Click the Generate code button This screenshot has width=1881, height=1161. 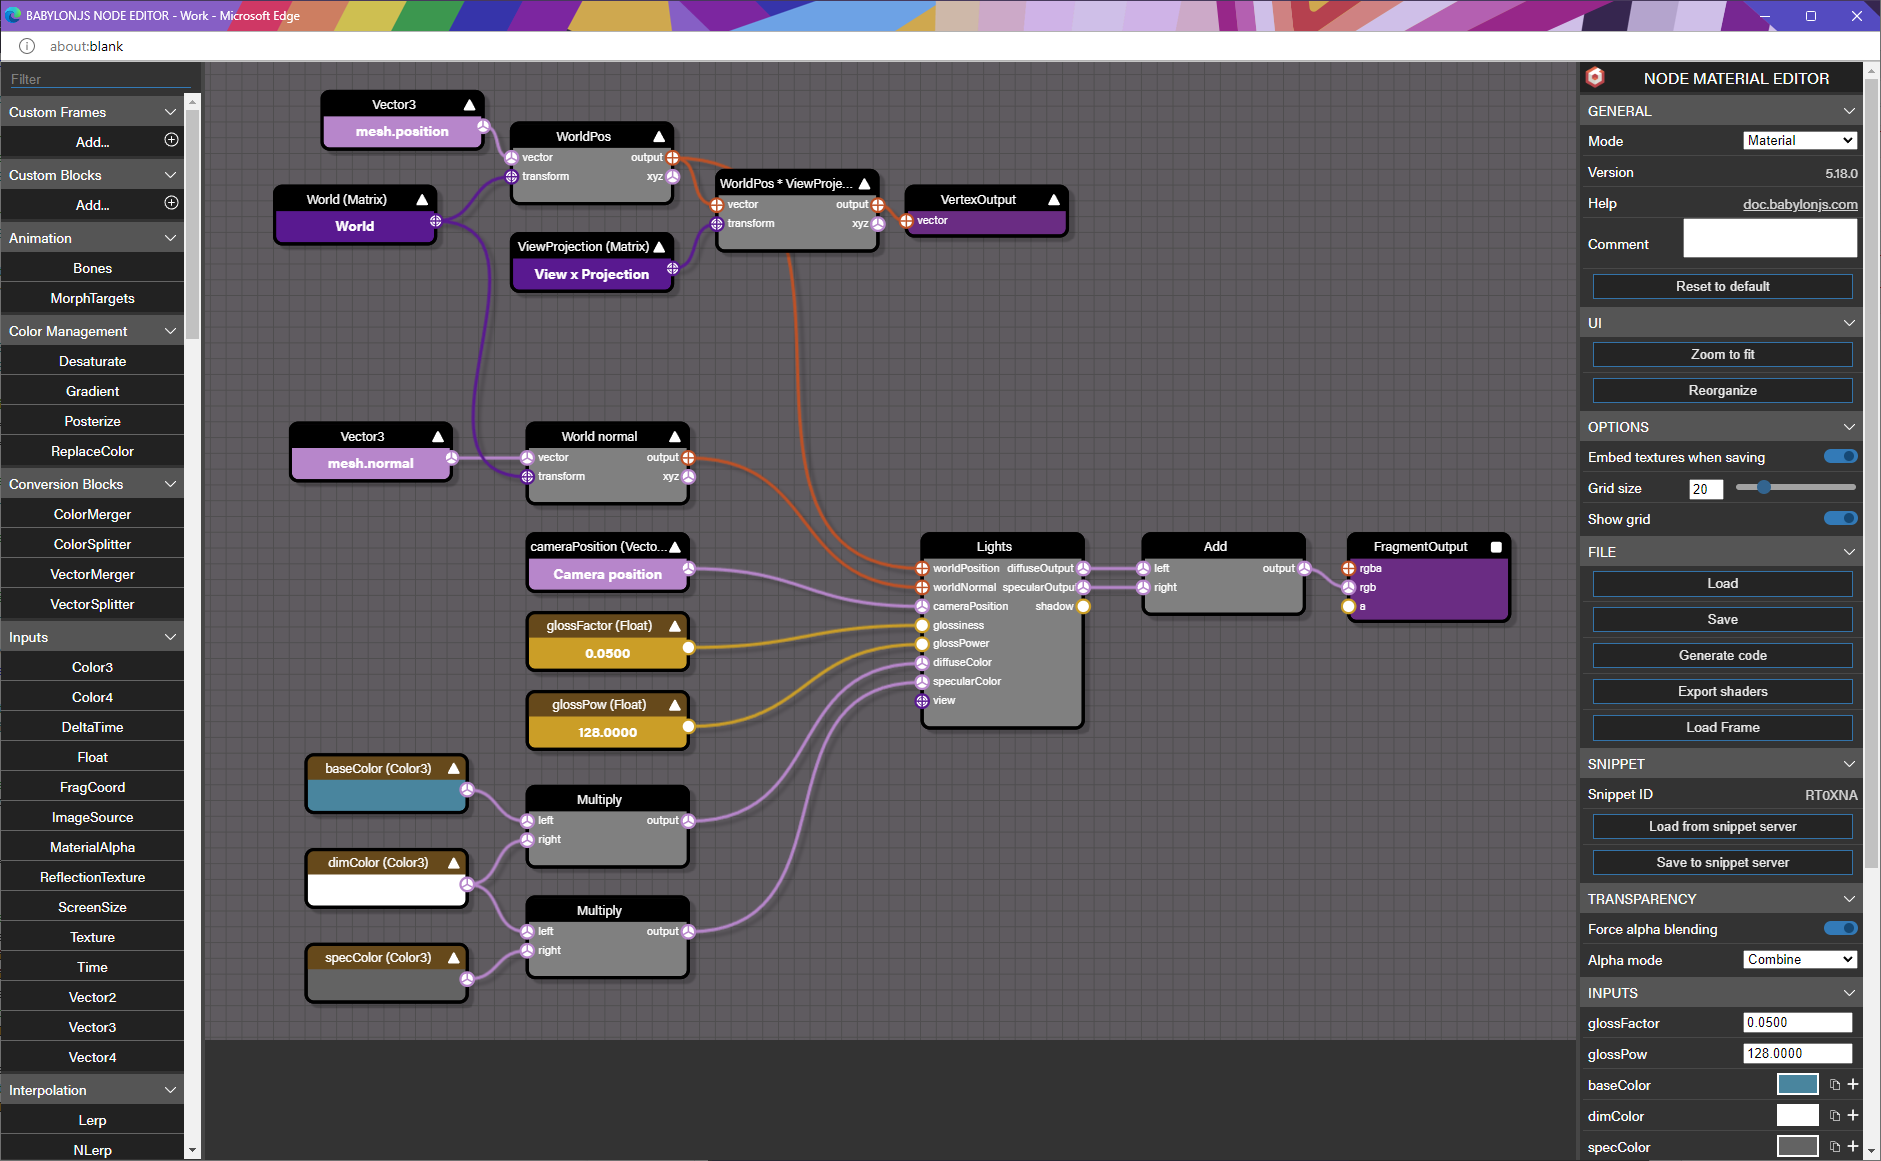(1722, 655)
